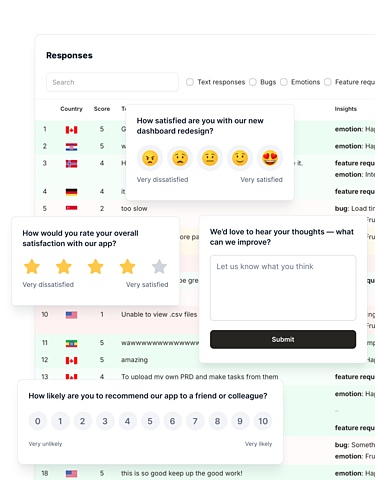This screenshot has width=375, height=480.
Task: Choose score 3 on recommendation scale
Action: point(105,421)
